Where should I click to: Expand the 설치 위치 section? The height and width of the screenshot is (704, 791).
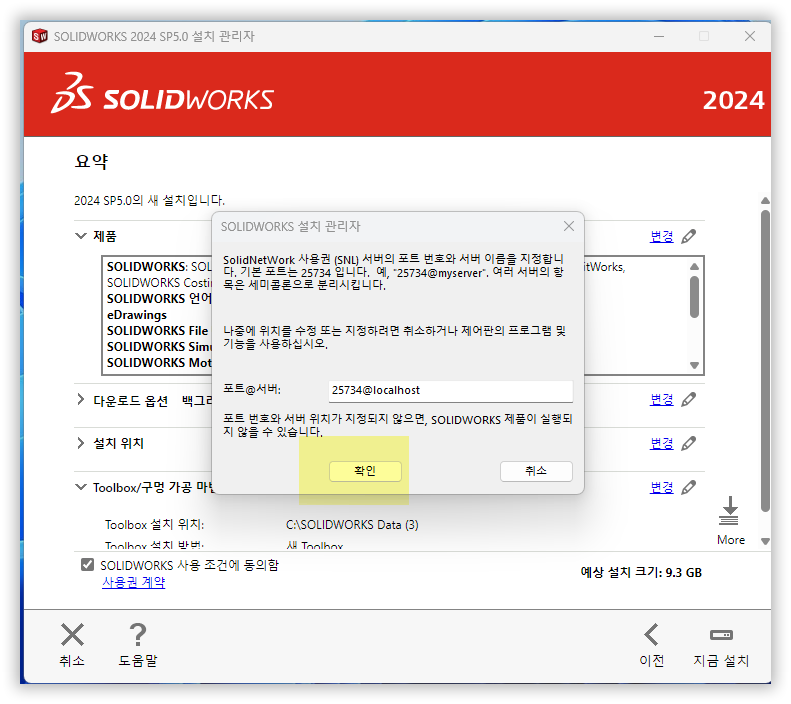pos(81,443)
